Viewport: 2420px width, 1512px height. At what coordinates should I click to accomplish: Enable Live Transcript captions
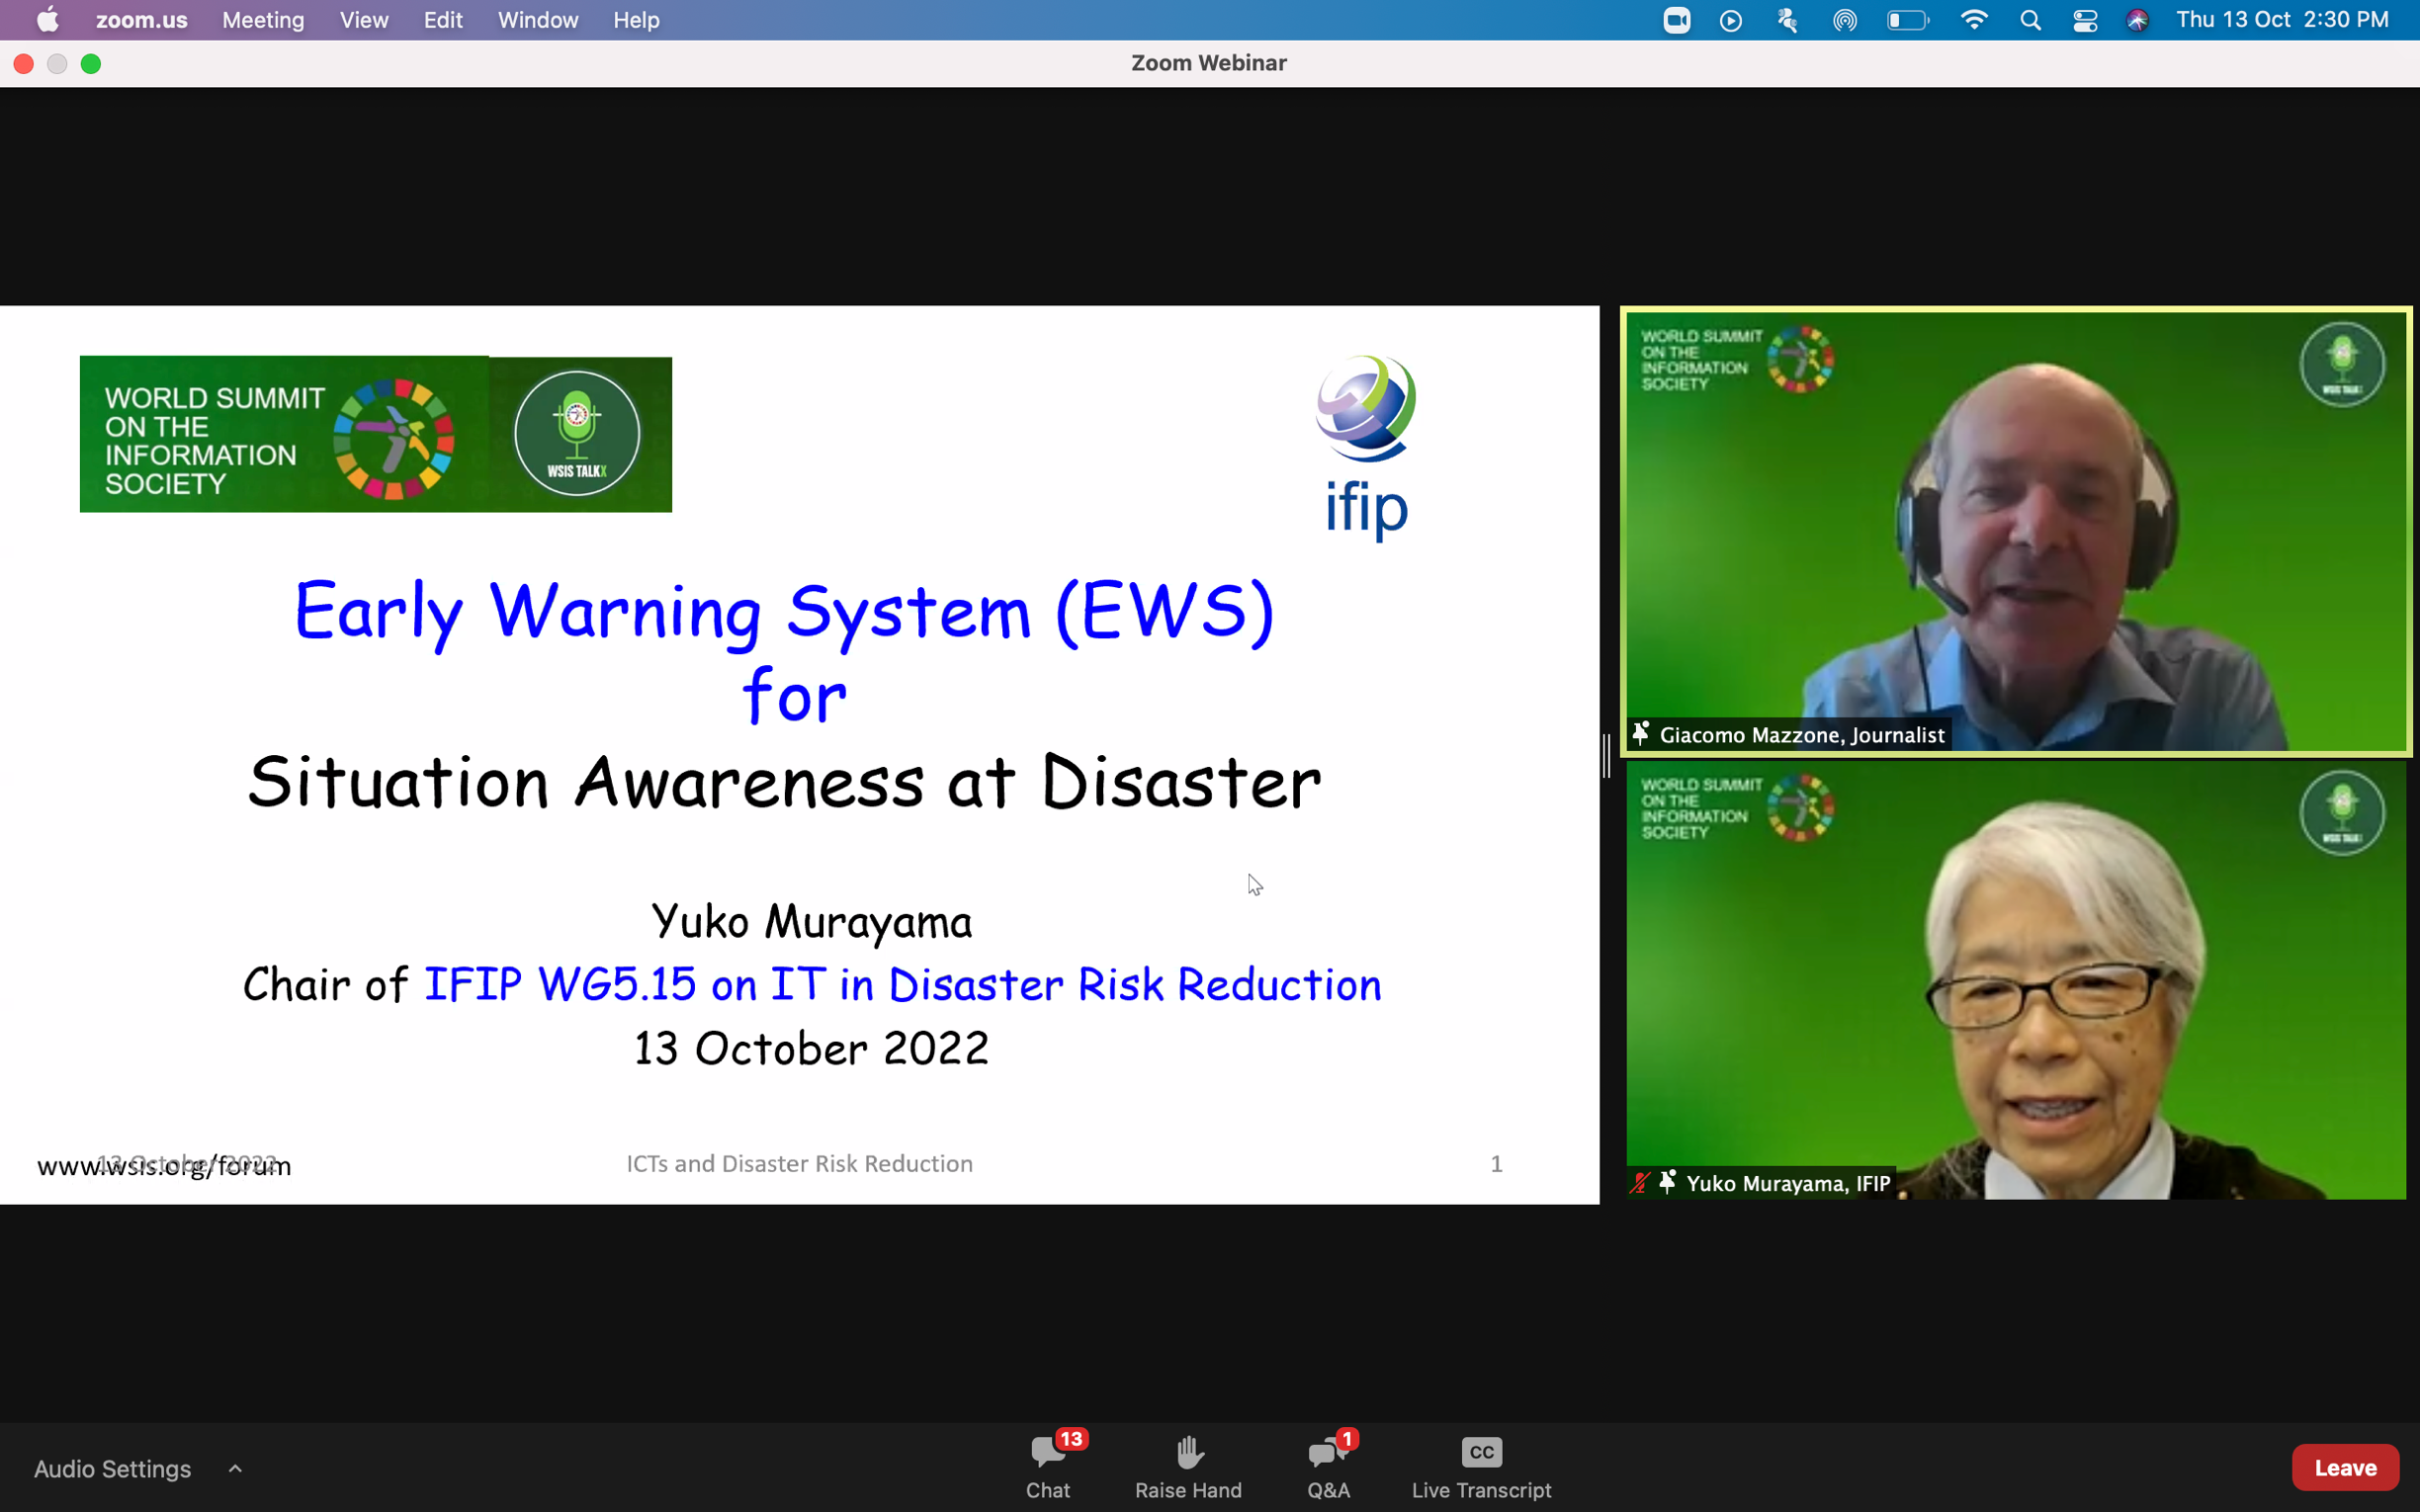point(1481,1465)
